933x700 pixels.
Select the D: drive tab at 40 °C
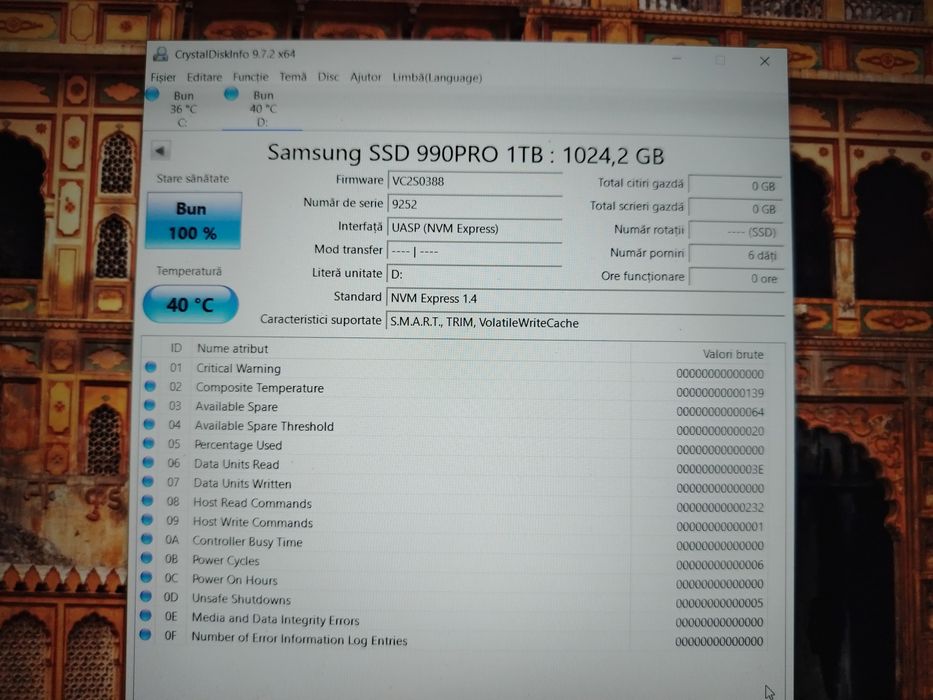(262, 109)
